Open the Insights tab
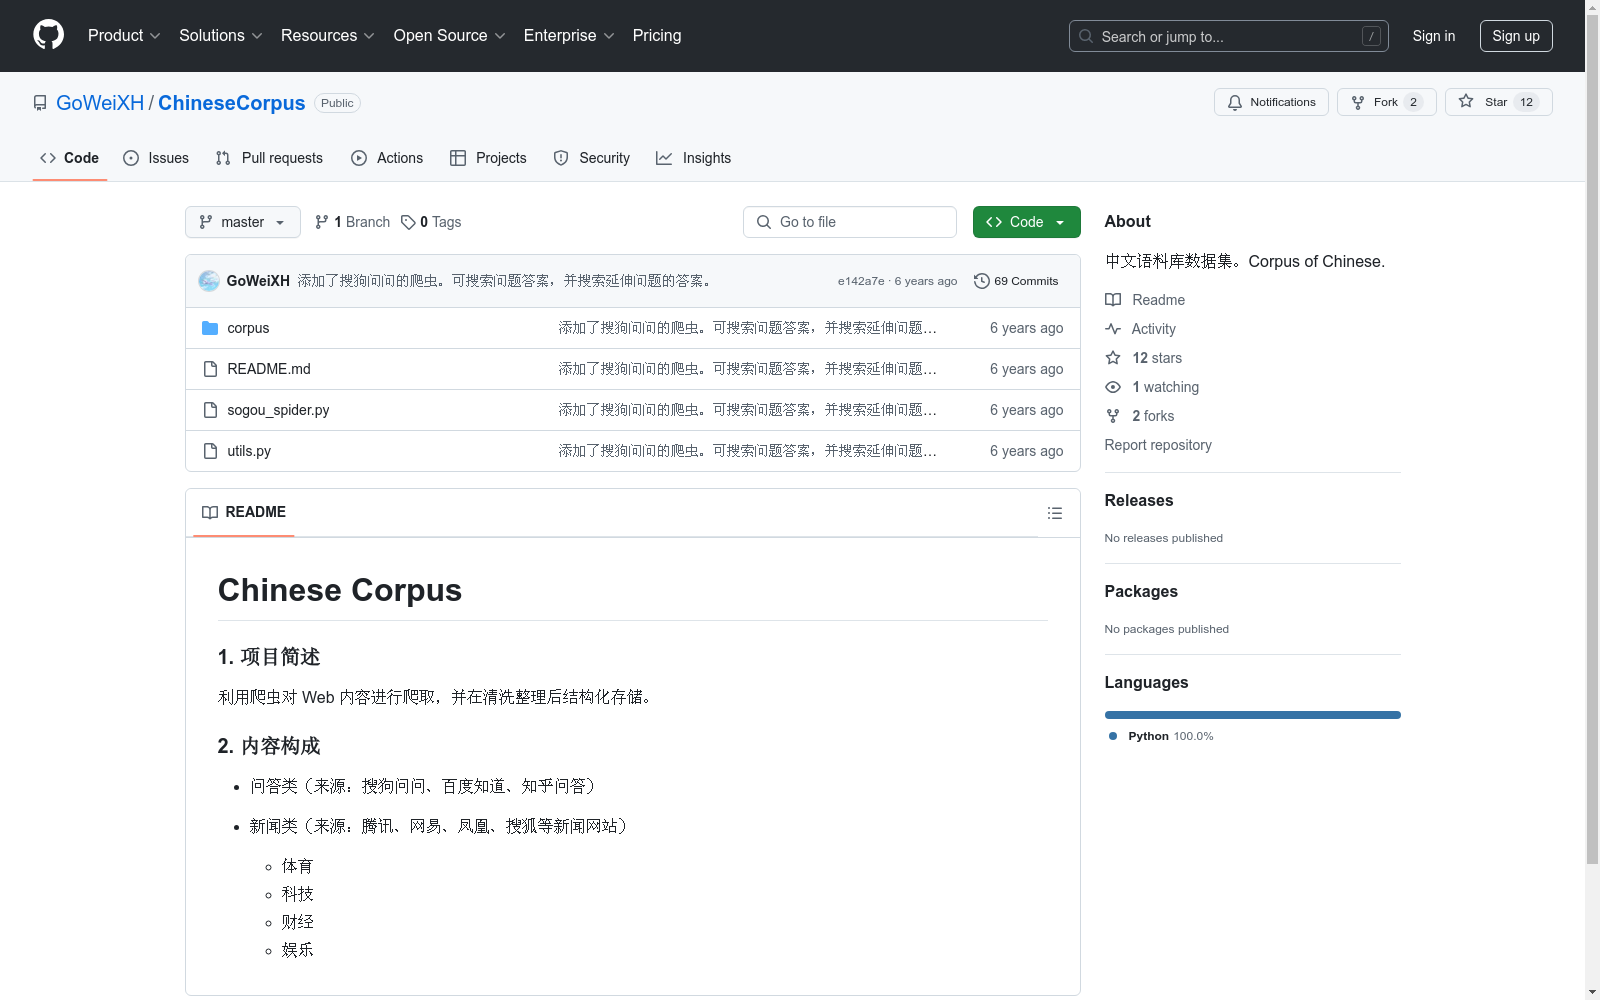The image size is (1600, 1000). [x=693, y=158]
